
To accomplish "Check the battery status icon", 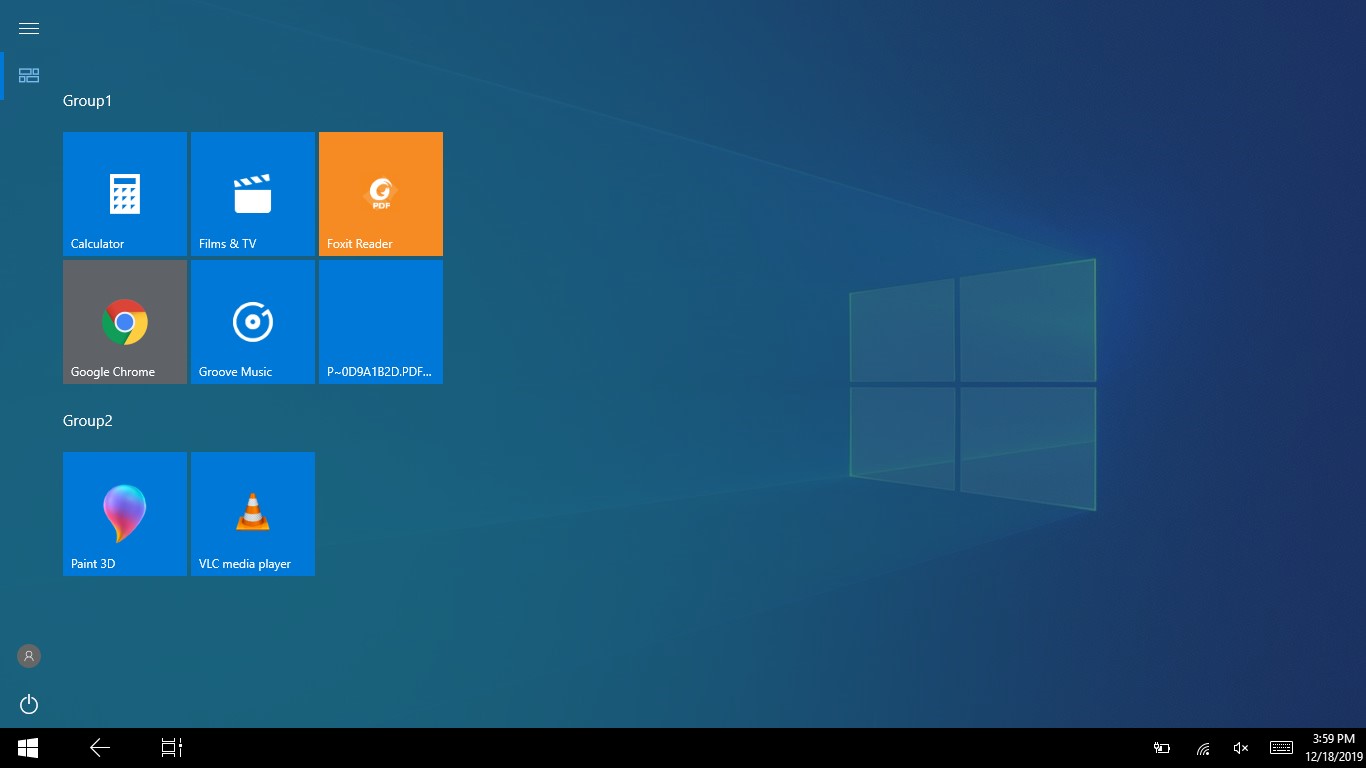I will (1162, 748).
